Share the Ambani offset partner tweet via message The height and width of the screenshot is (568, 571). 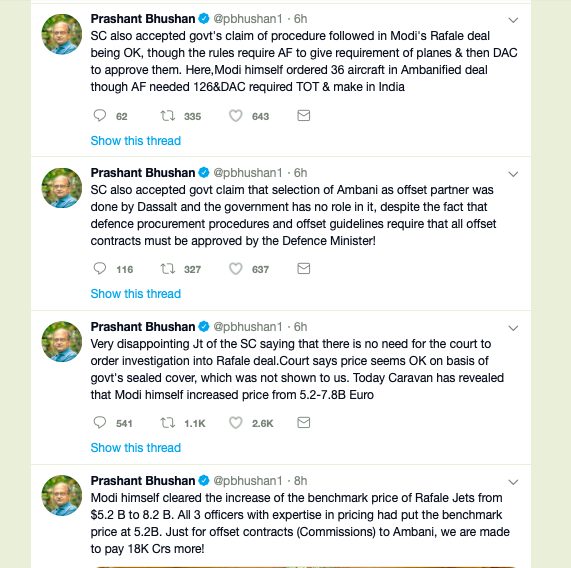pyautogui.click(x=304, y=269)
